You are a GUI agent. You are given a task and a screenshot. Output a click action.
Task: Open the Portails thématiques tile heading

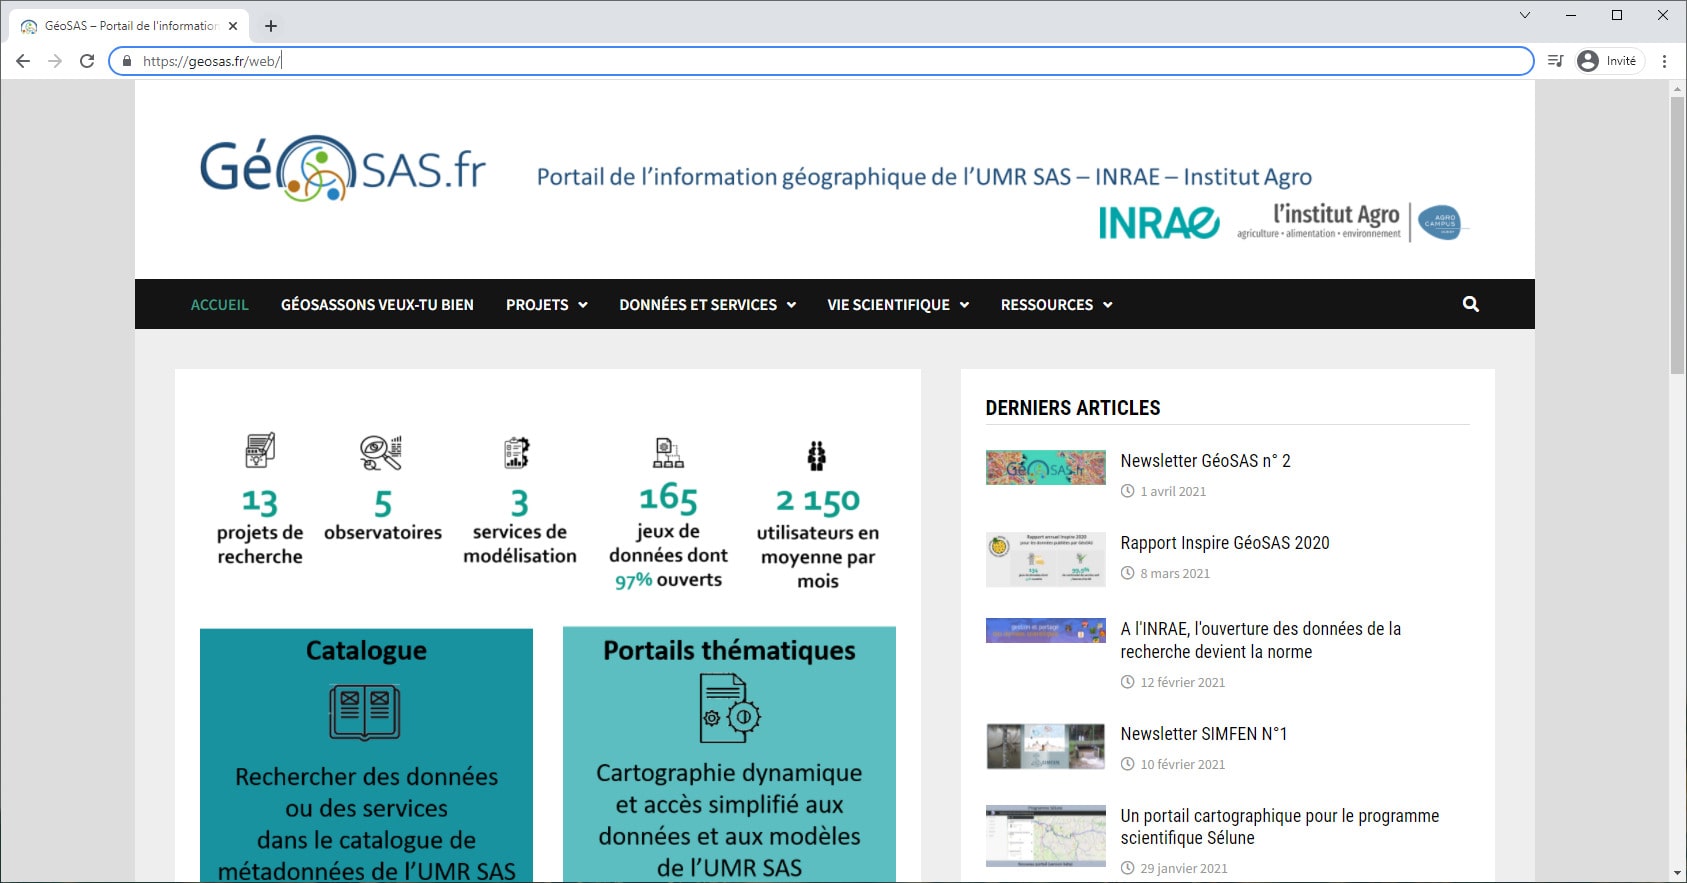click(729, 651)
